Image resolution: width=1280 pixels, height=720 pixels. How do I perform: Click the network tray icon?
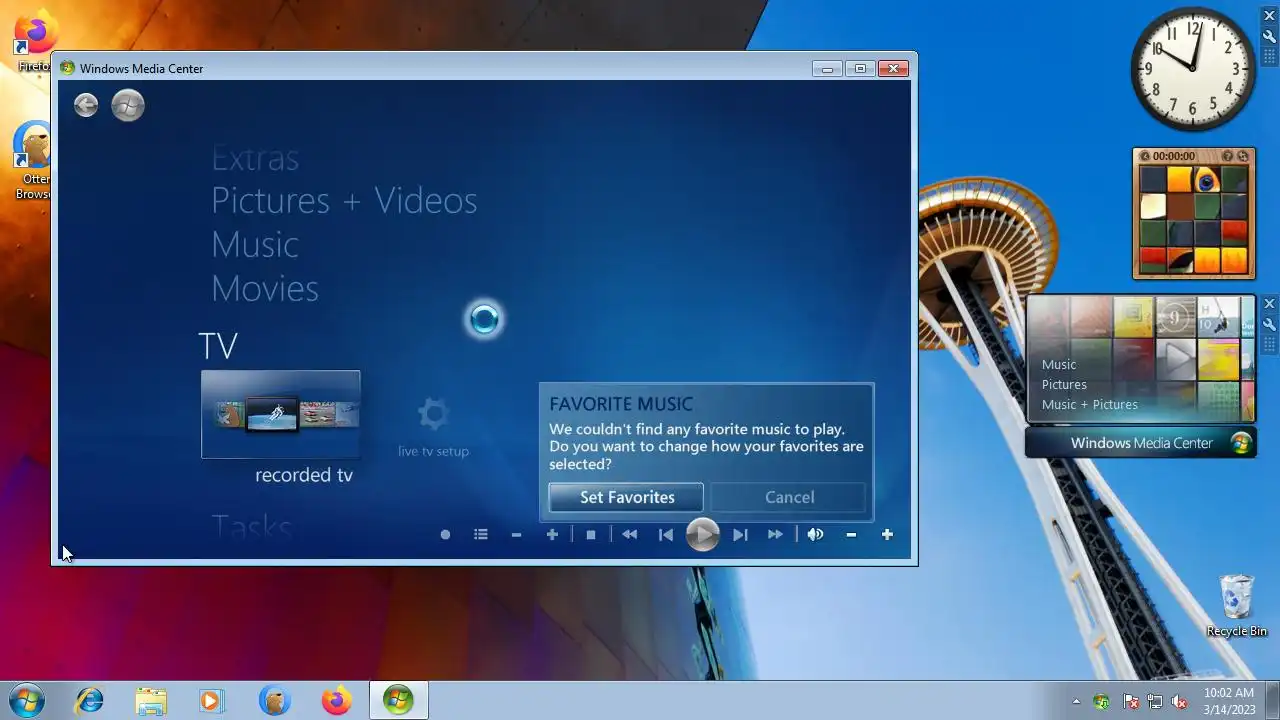(1155, 702)
